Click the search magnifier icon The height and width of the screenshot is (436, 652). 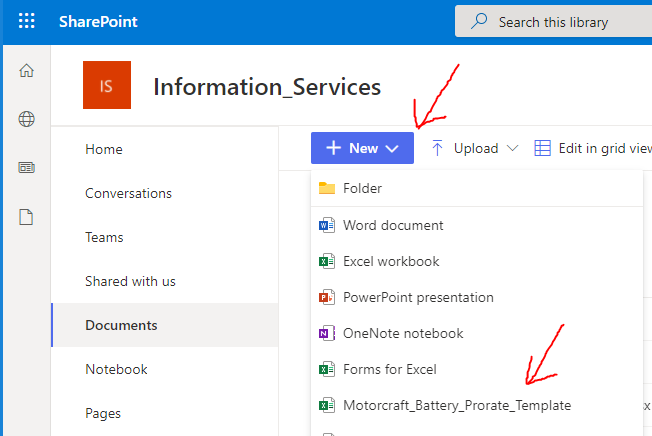point(479,21)
